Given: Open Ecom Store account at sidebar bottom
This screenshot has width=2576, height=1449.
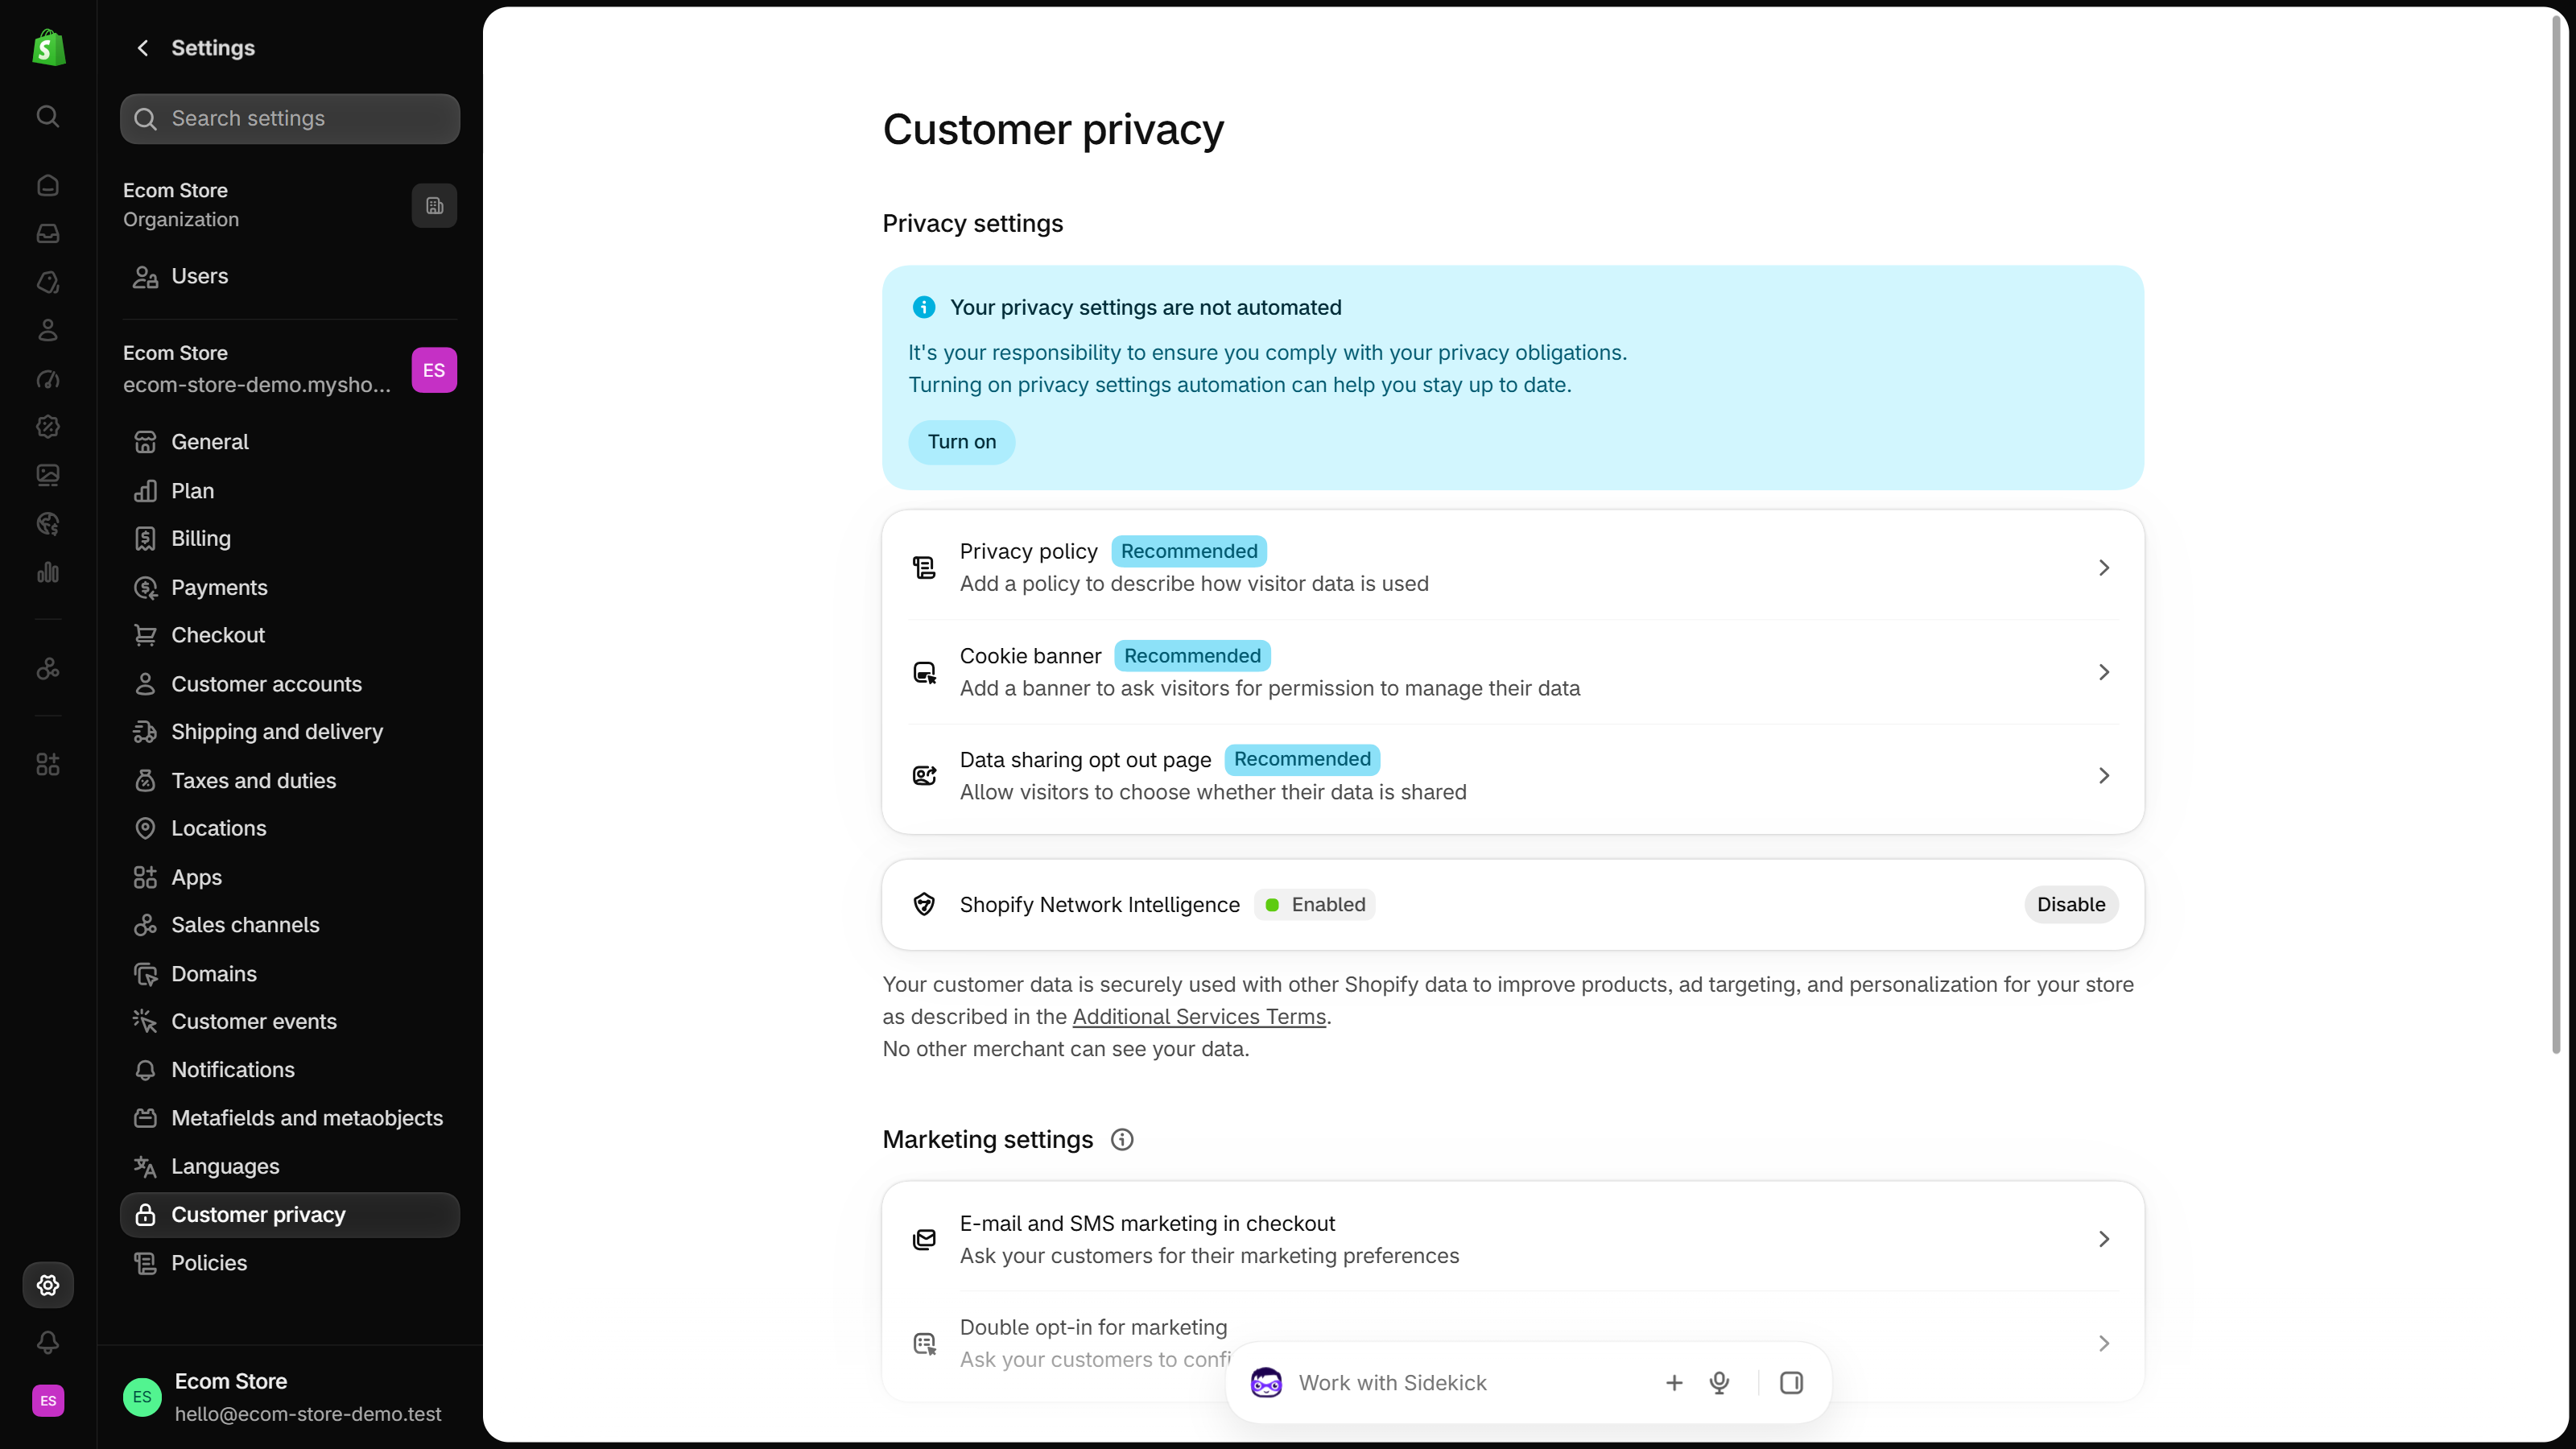Looking at the screenshot, I should tap(290, 1397).
